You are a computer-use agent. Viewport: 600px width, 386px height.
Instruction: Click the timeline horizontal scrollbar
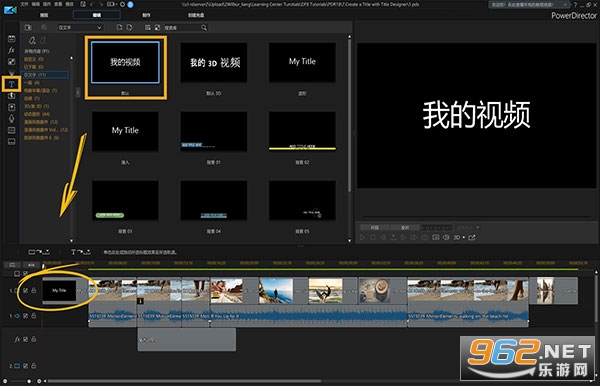(x=184, y=381)
